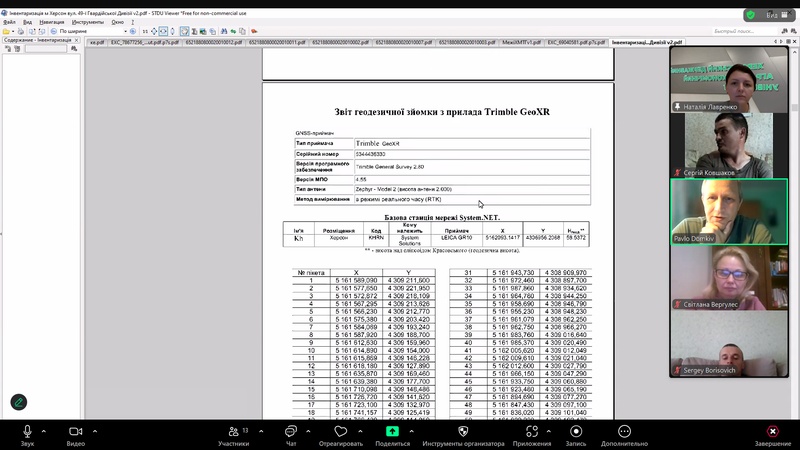Click the zoom out minus icon

[54, 31]
